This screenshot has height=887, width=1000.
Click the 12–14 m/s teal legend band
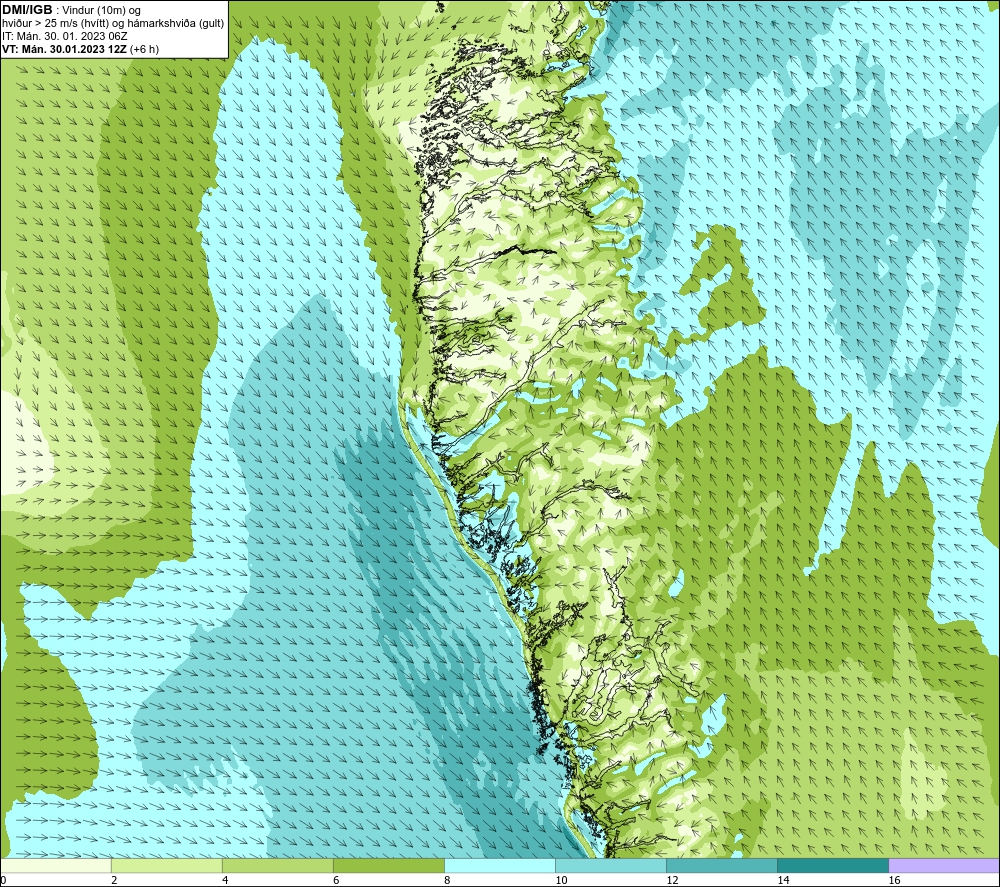(x=722, y=866)
